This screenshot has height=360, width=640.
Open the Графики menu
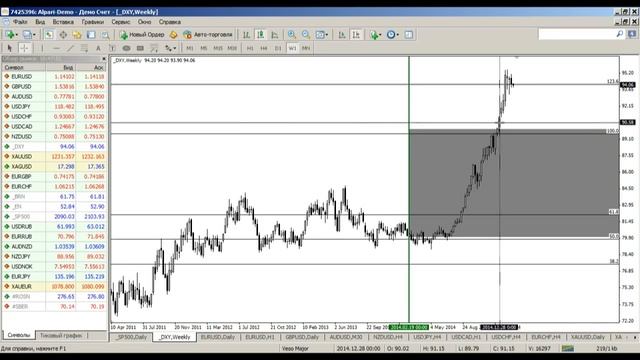[92, 22]
